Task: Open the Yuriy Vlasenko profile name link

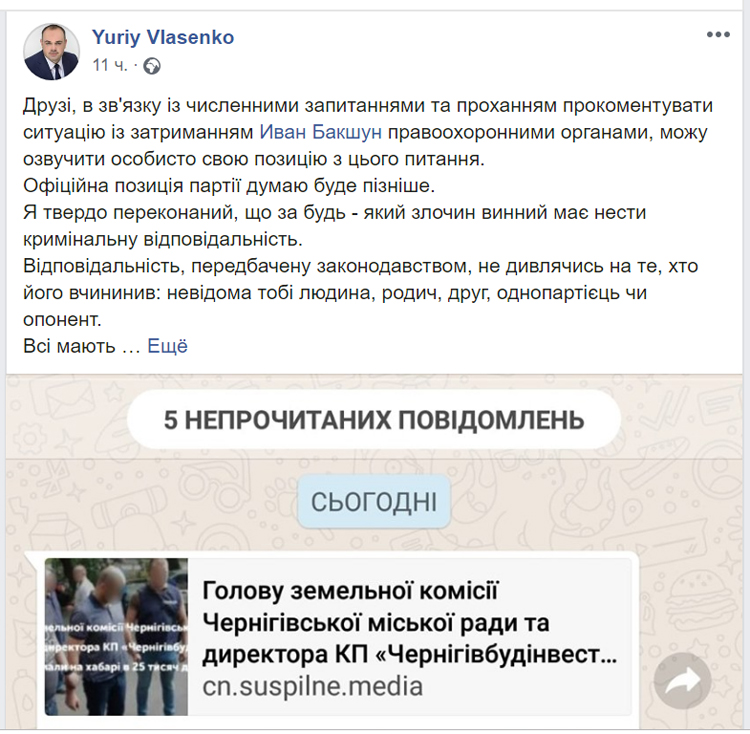Action: point(163,37)
